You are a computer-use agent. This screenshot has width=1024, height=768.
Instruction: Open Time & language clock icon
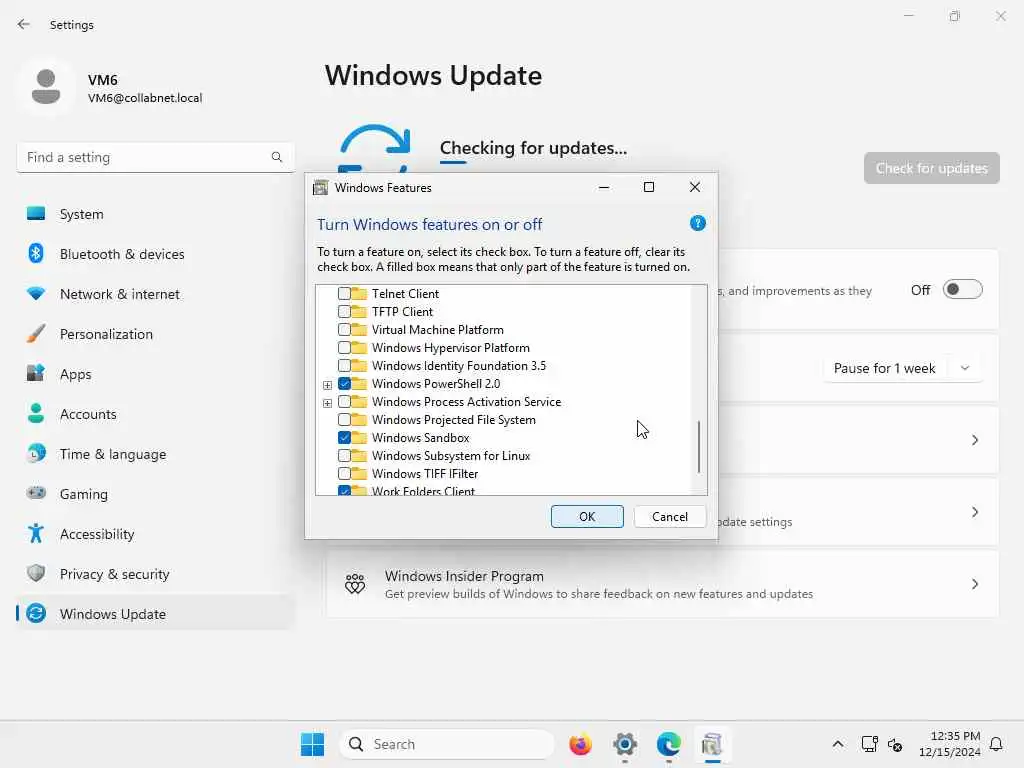(36, 453)
